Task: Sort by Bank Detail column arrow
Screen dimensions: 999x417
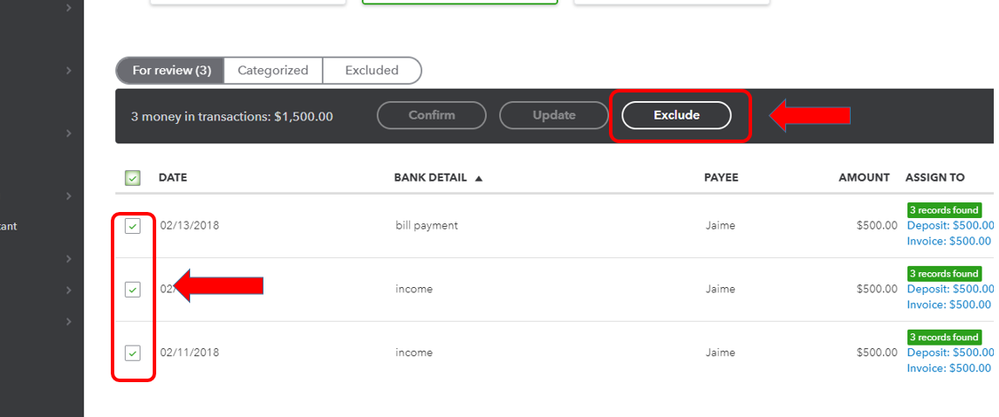Action: pyautogui.click(x=479, y=178)
